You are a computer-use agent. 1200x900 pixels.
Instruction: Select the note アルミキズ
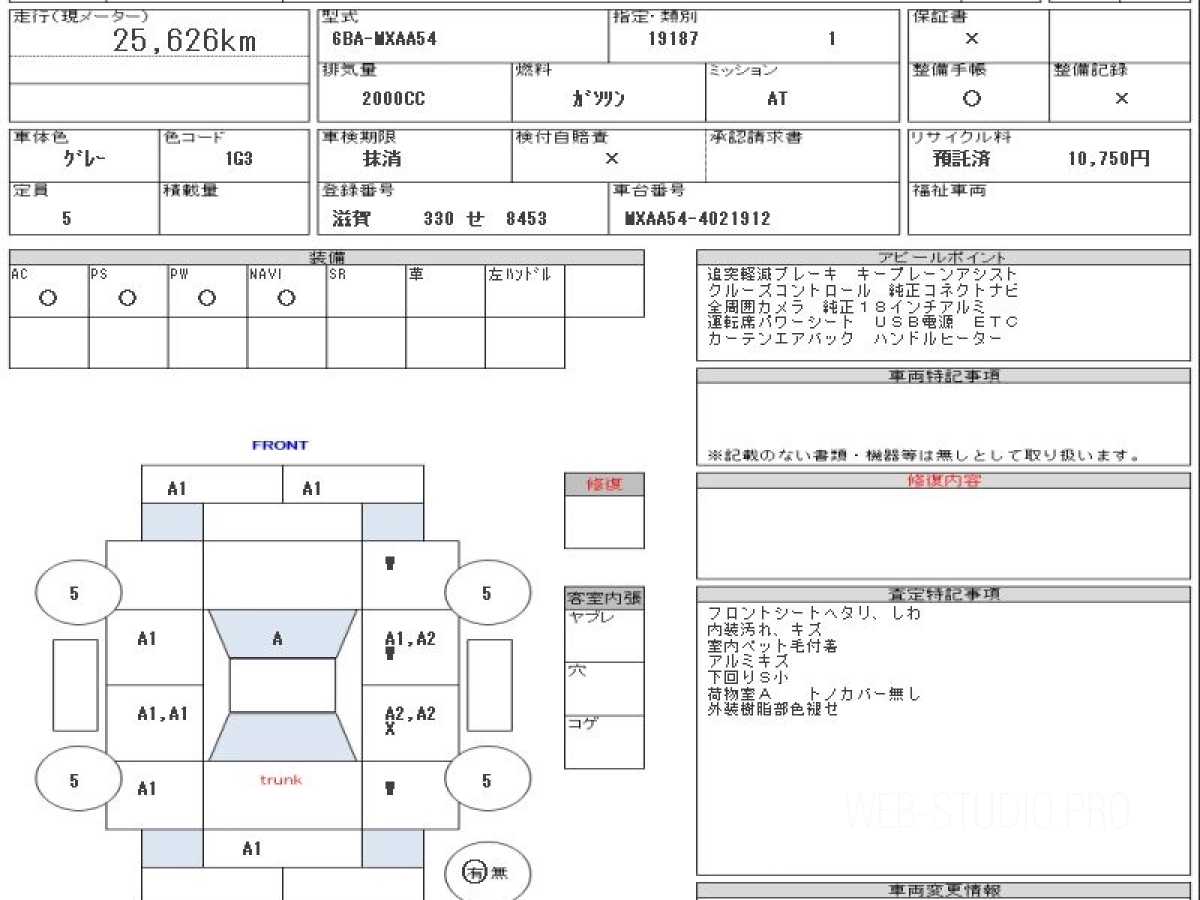tap(747, 662)
